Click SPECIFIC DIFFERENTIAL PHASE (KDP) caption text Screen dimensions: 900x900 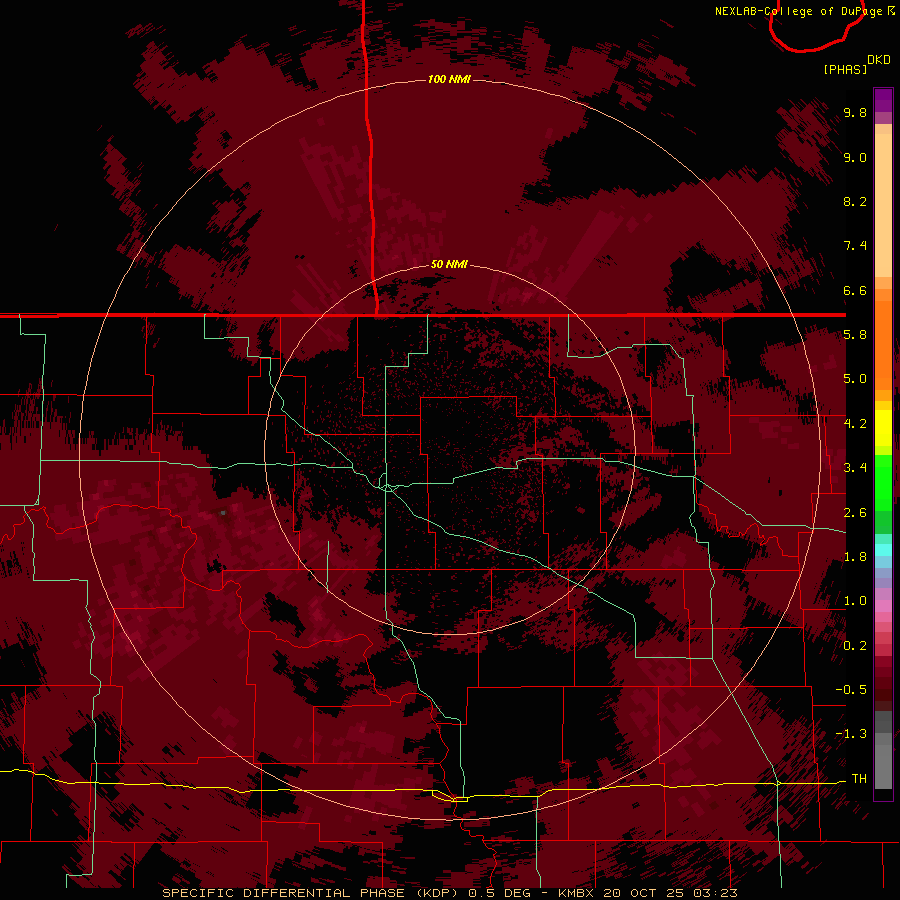(x=312, y=893)
